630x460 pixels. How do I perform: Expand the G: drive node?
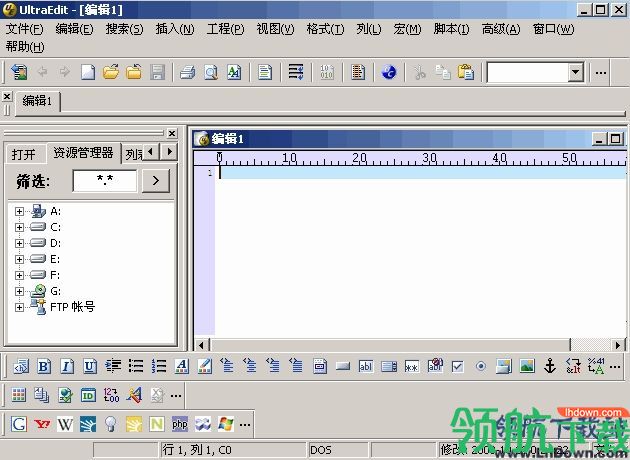(19, 291)
